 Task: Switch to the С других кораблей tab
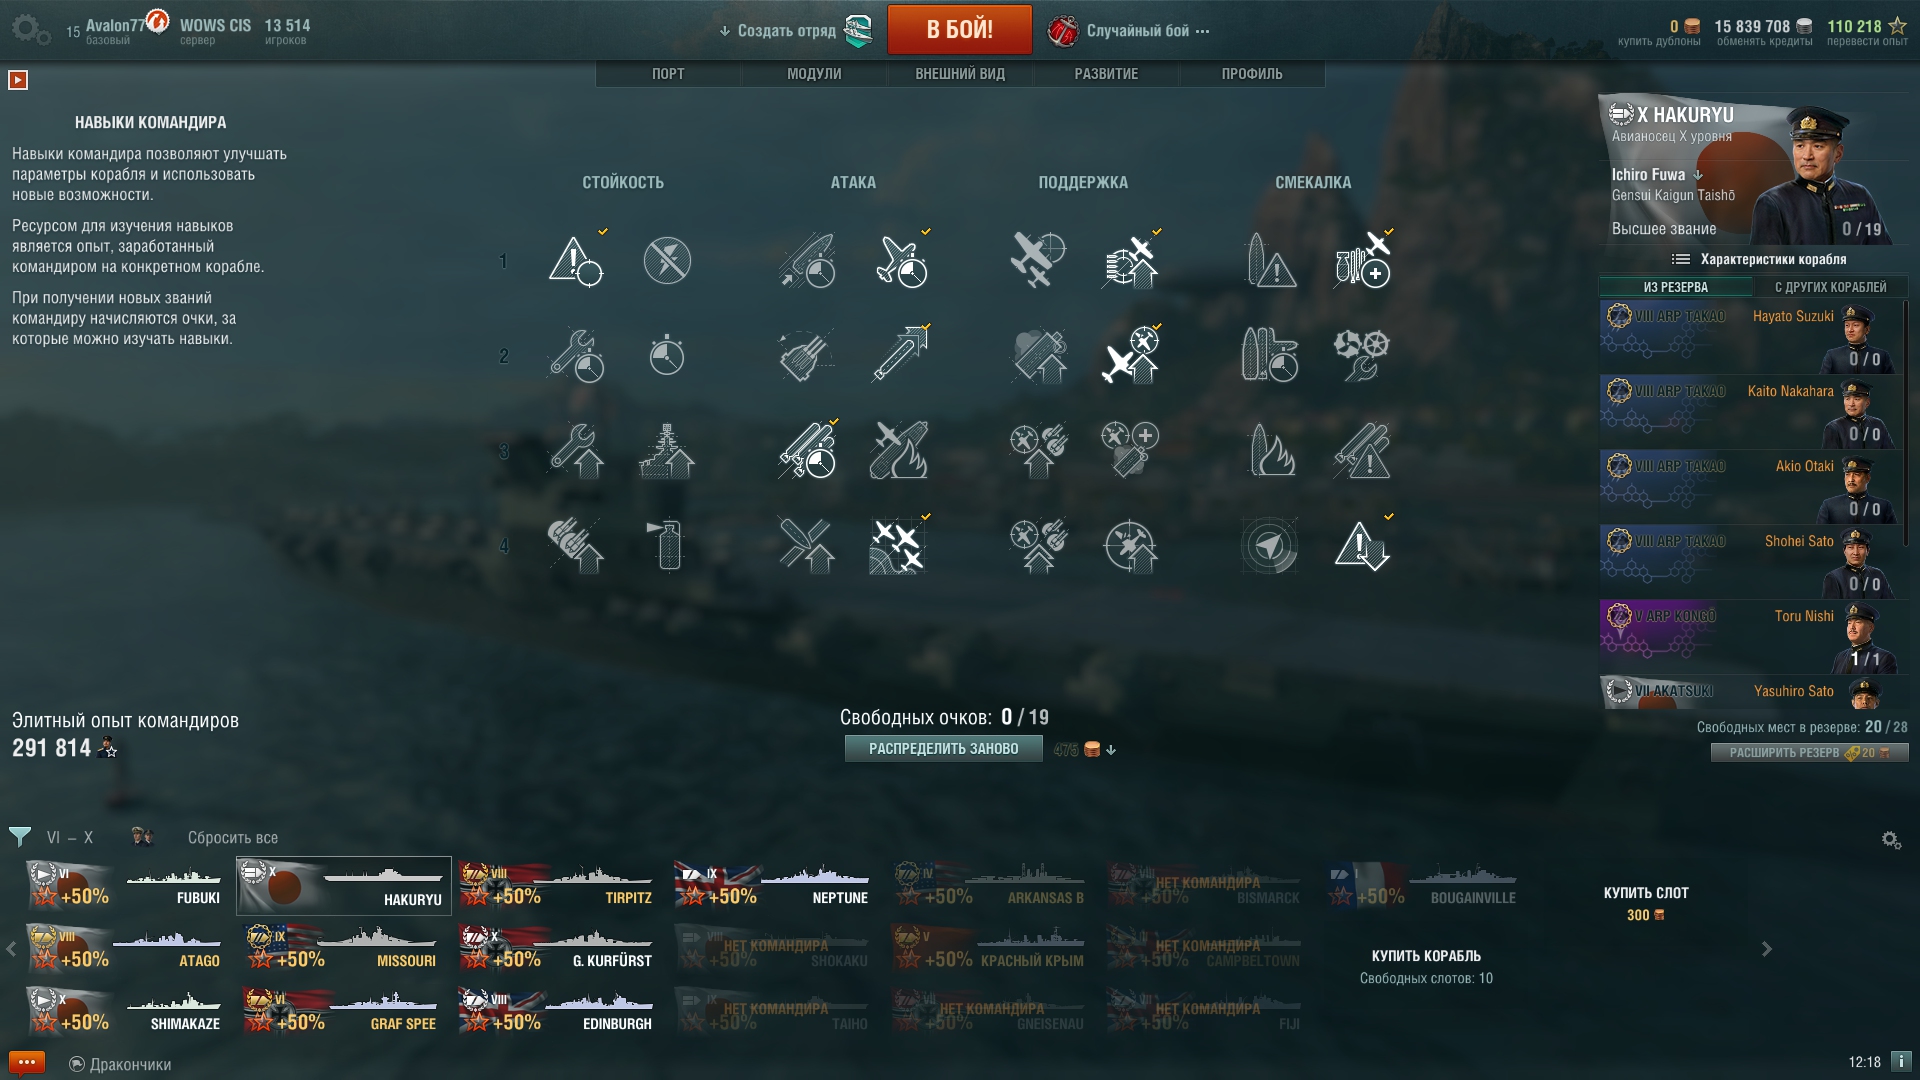pos(1831,287)
